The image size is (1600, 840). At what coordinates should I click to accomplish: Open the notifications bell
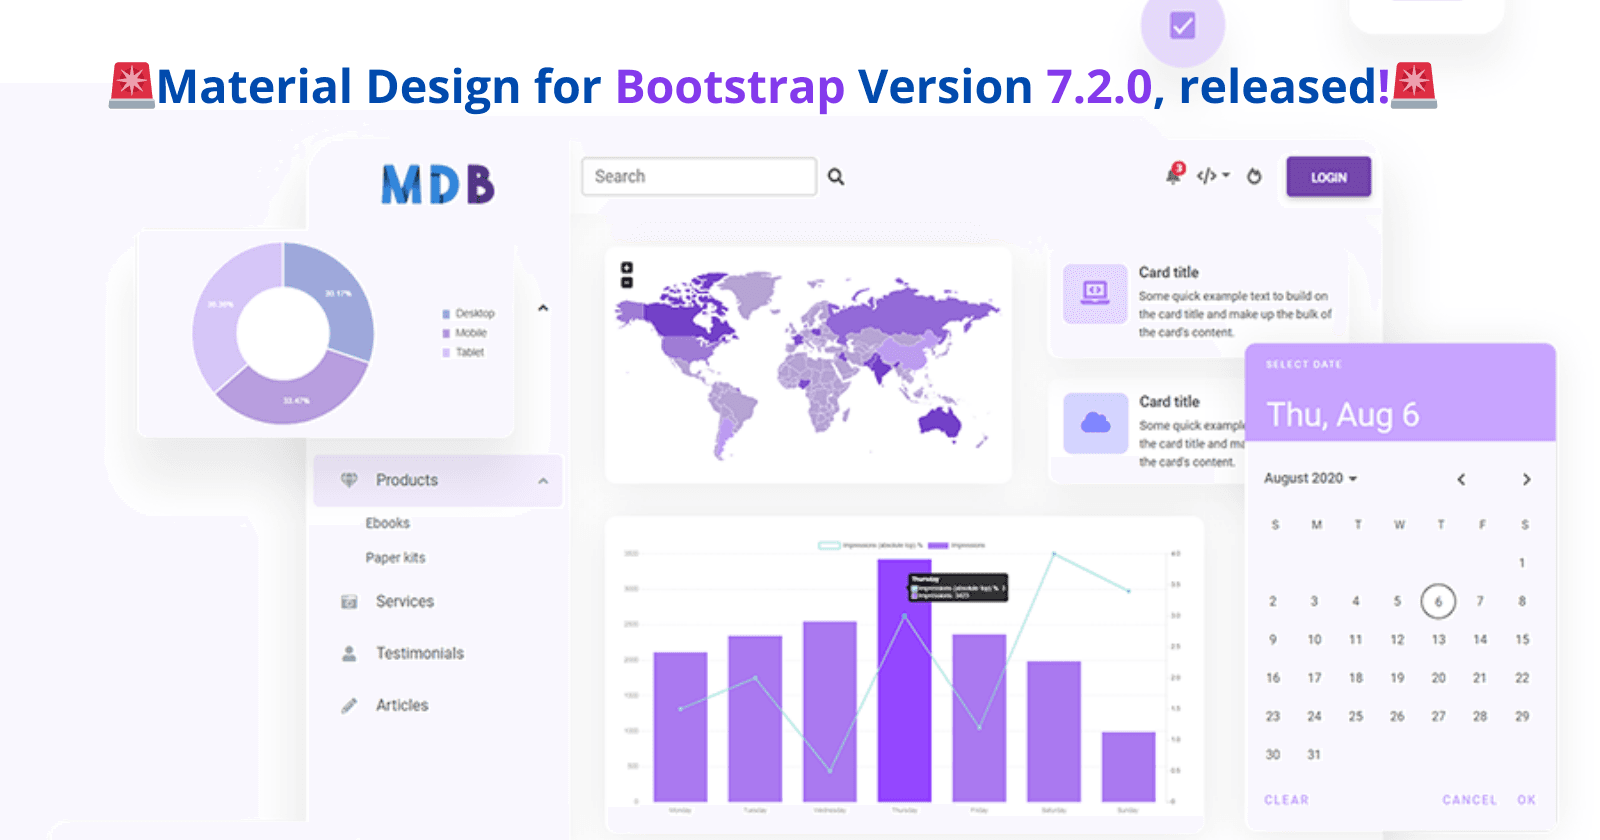(1174, 176)
